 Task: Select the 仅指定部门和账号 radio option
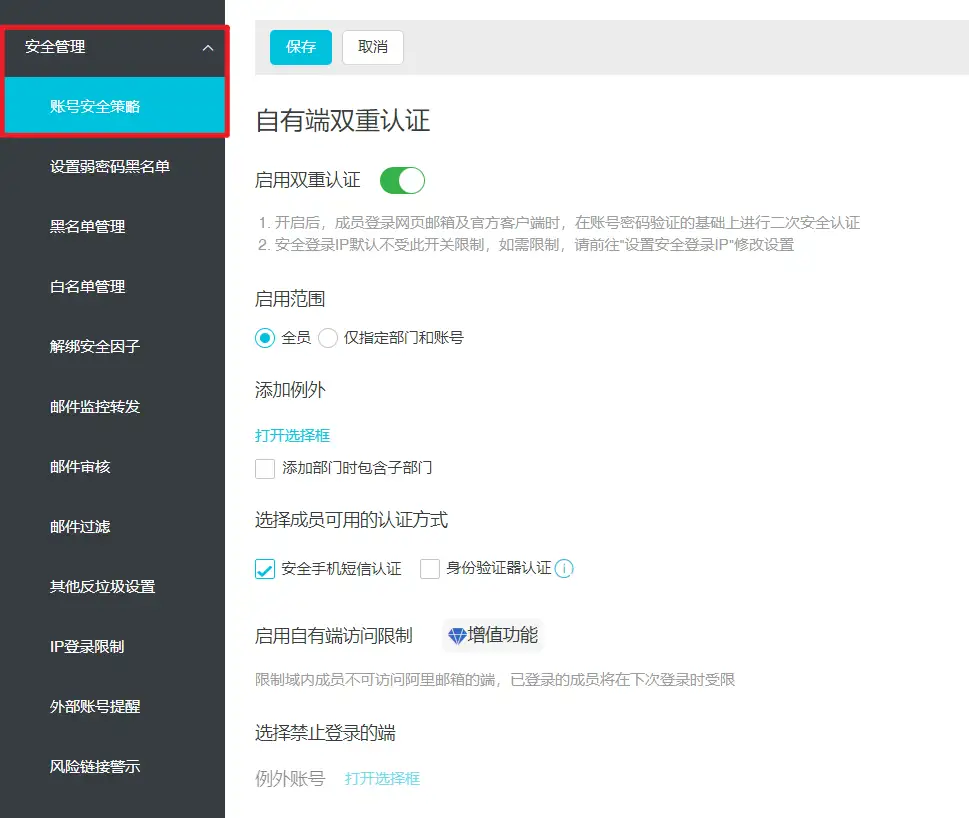tap(328, 338)
